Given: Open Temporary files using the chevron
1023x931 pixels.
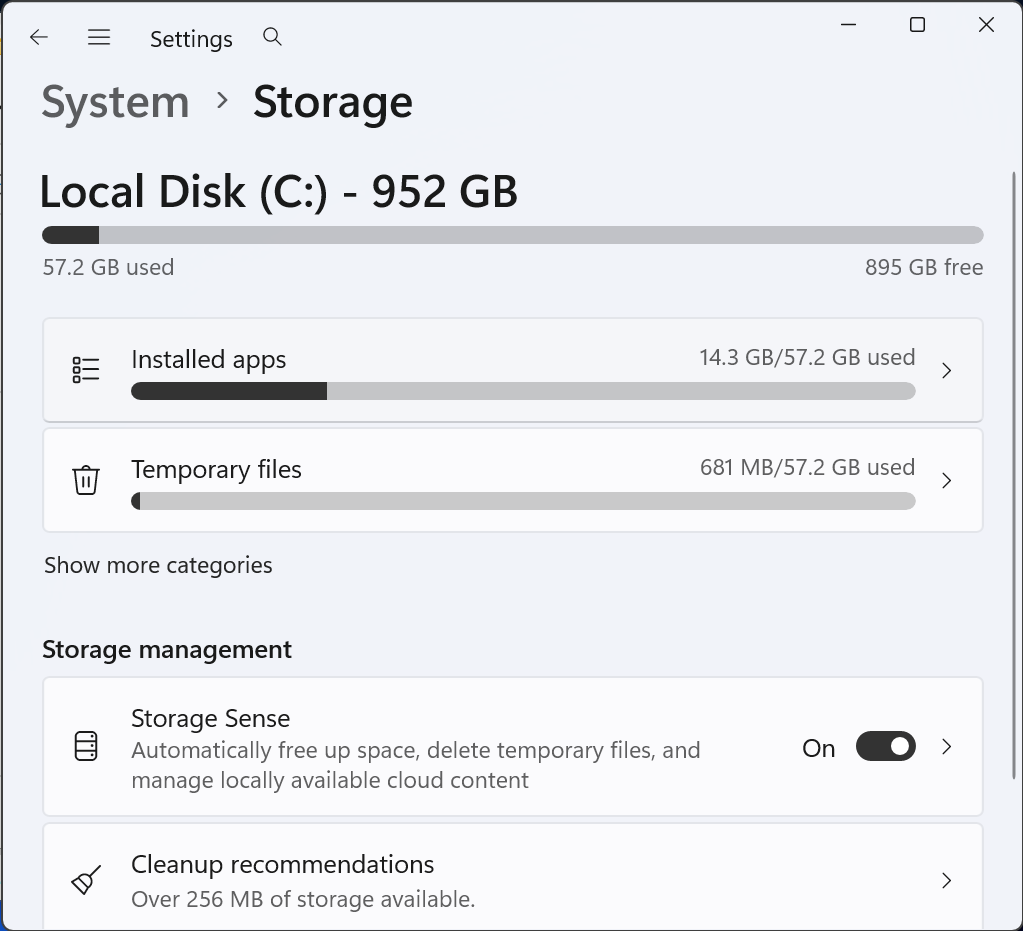Looking at the screenshot, I should pyautogui.click(x=946, y=481).
